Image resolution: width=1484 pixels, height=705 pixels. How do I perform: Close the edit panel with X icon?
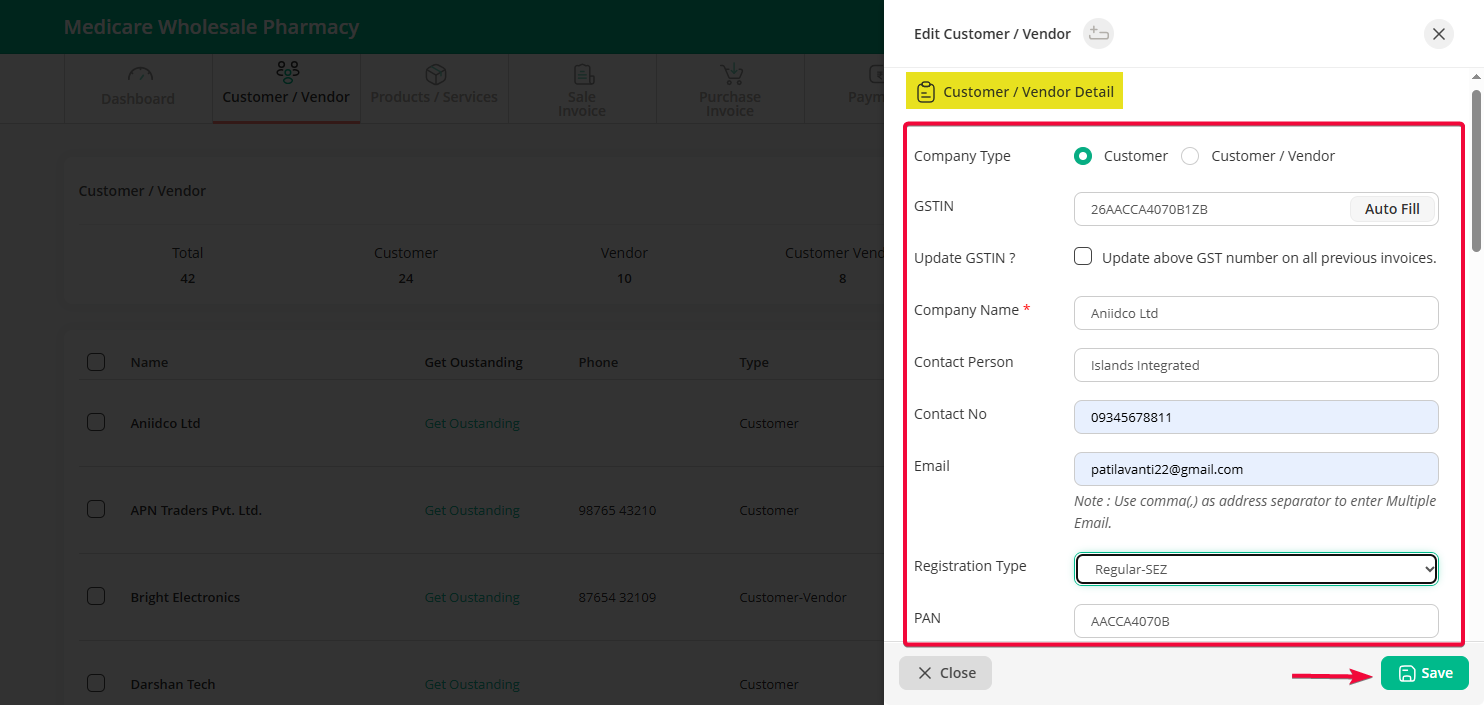(x=1438, y=34)
